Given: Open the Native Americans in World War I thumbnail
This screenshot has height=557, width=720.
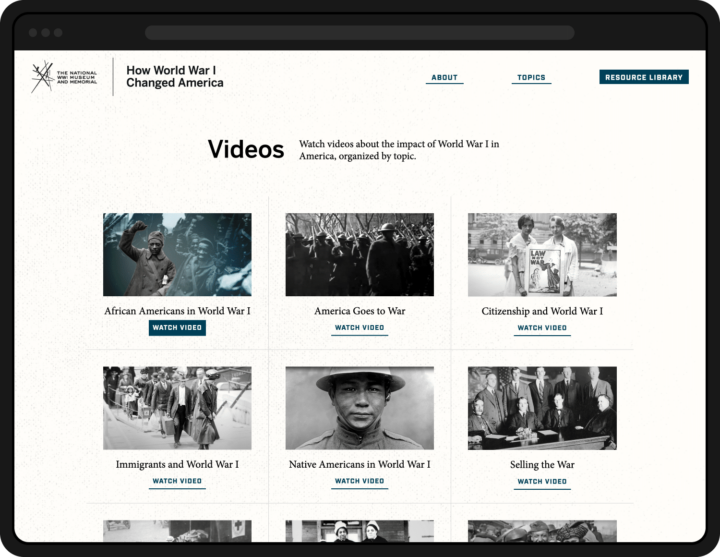Looking at the screenshot, I should (x=359, y=407).
